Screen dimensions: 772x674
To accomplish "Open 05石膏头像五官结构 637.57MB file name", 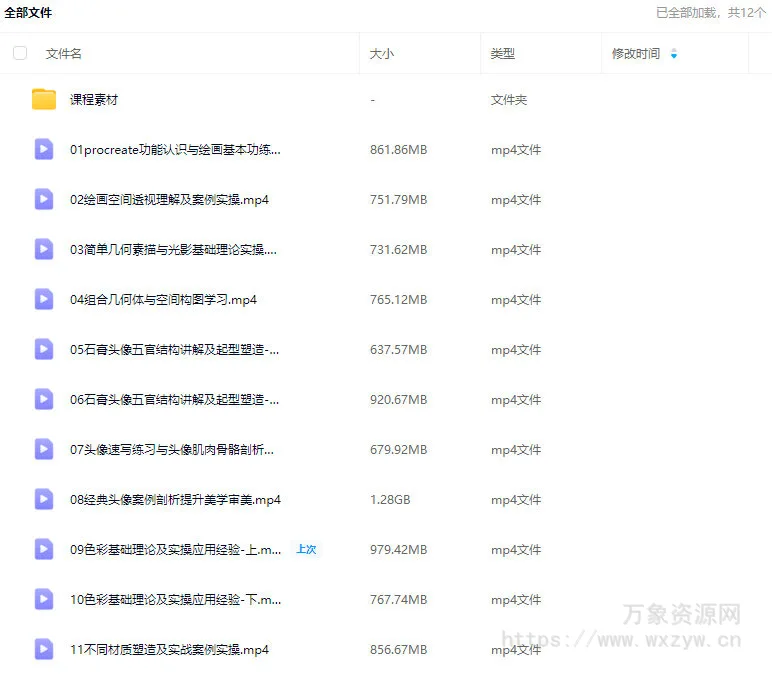I will pos(174,350).
